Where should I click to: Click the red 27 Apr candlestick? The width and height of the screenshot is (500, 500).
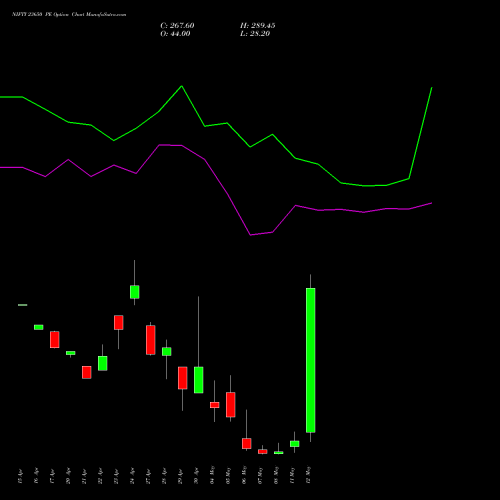tap(151, 340)
